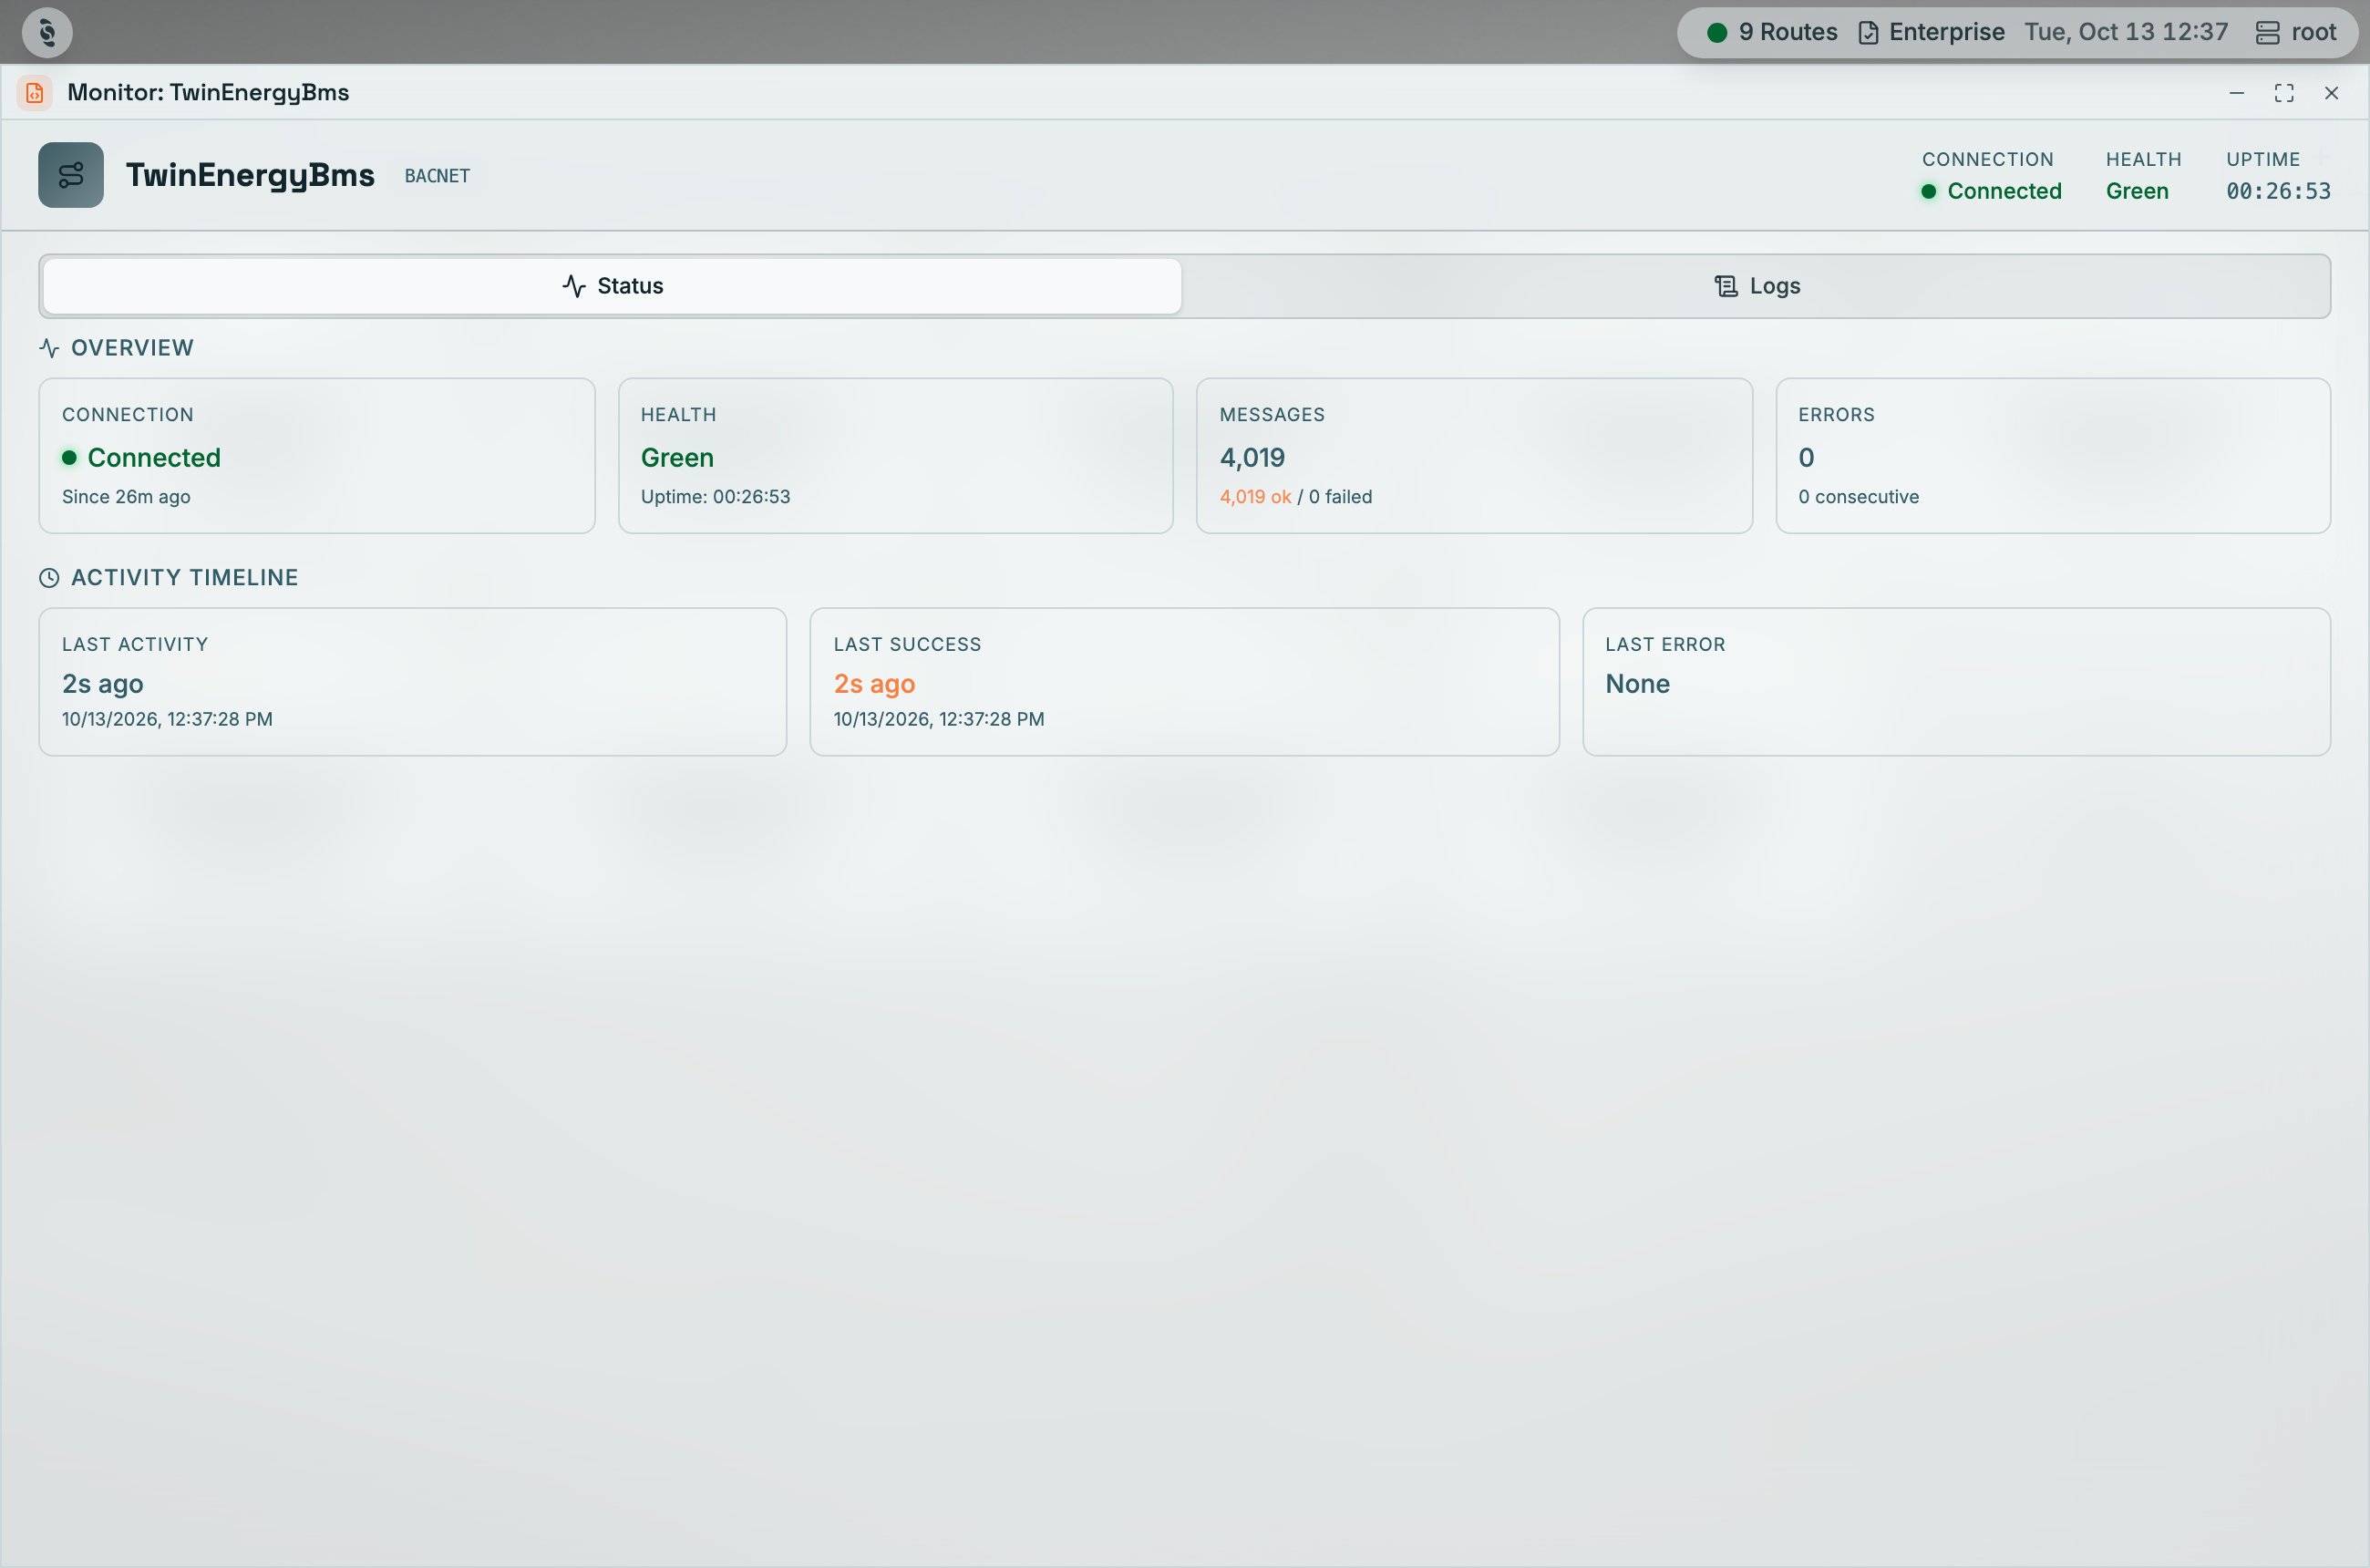Click the 4,019 messages count
The image size is (2370, 1568).
(x=1252, y=458)
